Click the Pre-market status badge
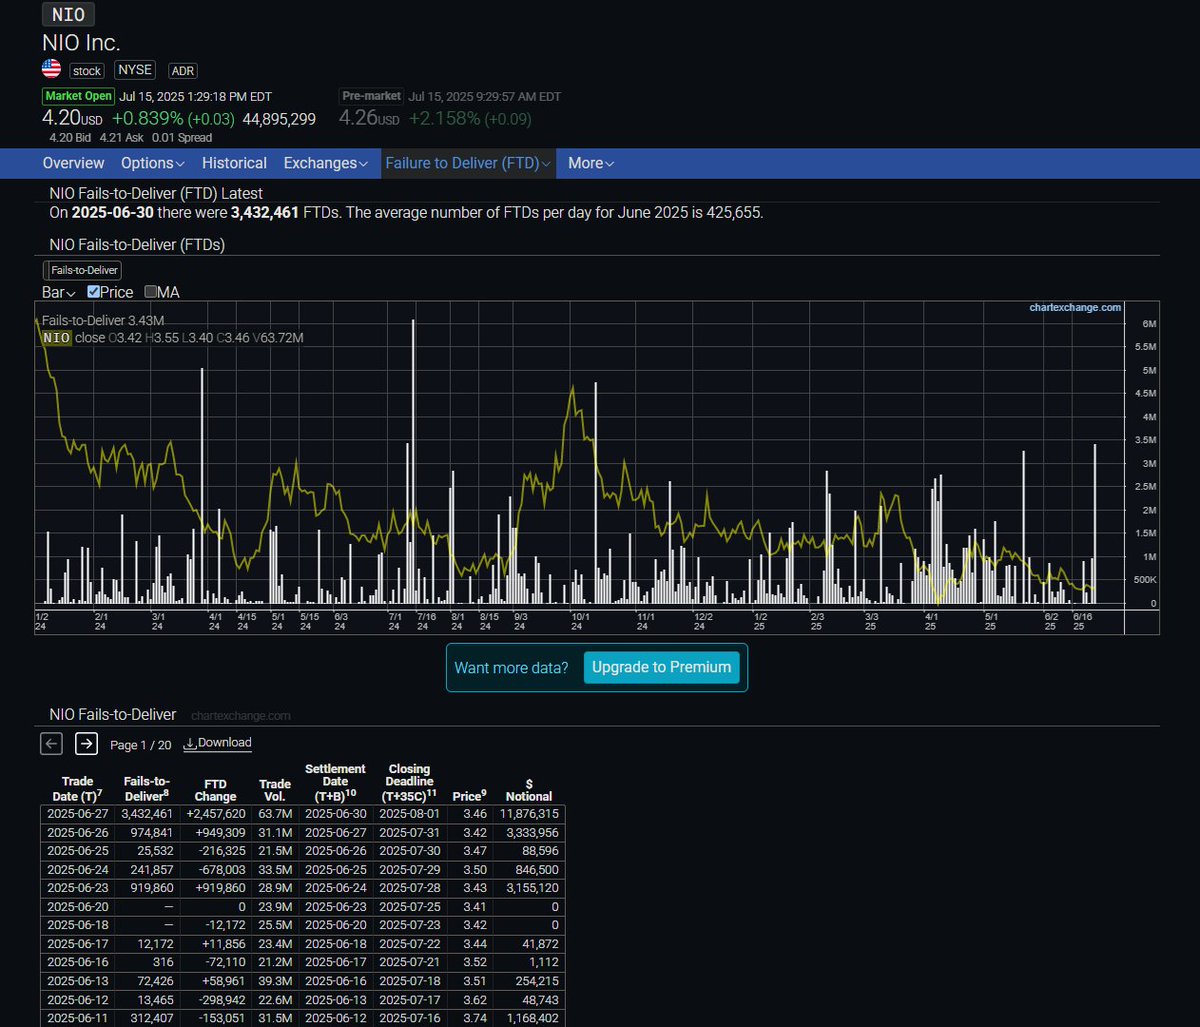The image size is (1200, 1027). click(371, 96)
